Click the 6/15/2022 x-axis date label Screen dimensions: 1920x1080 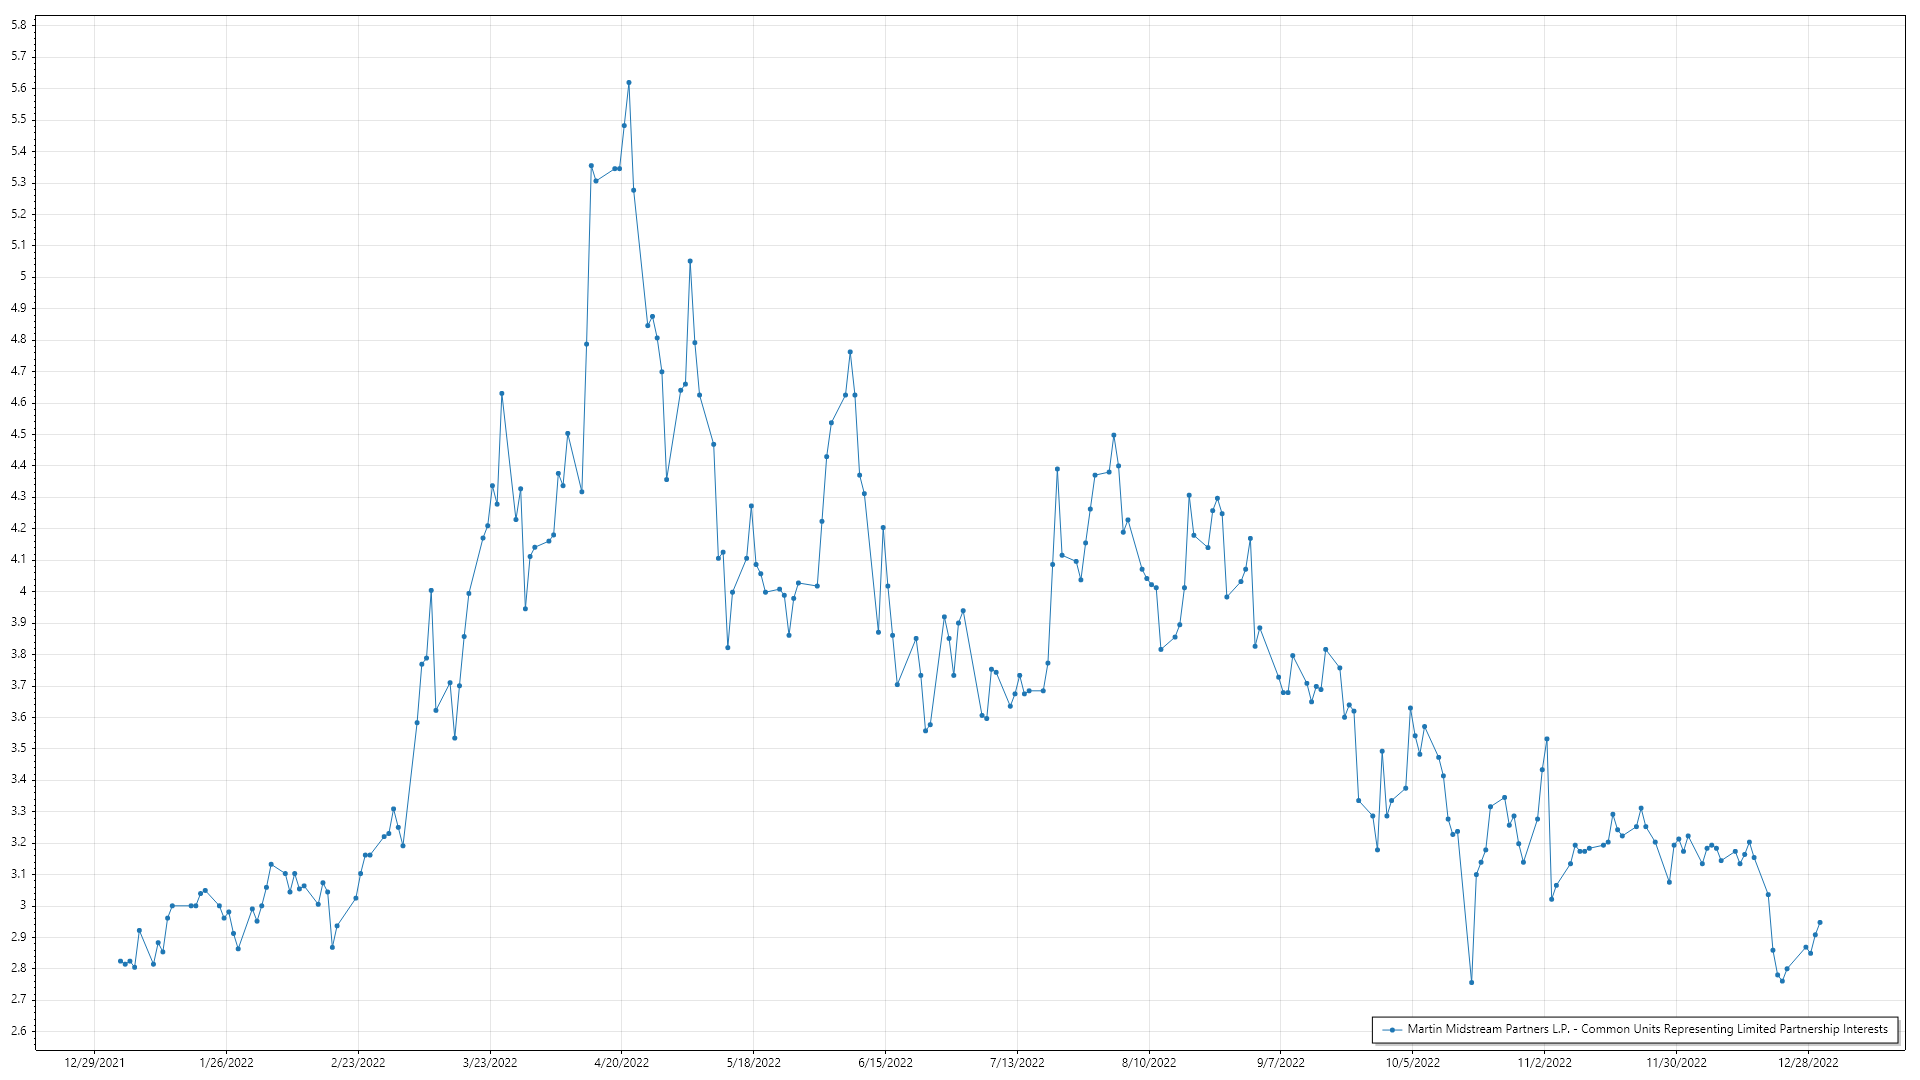point(885,1062)
